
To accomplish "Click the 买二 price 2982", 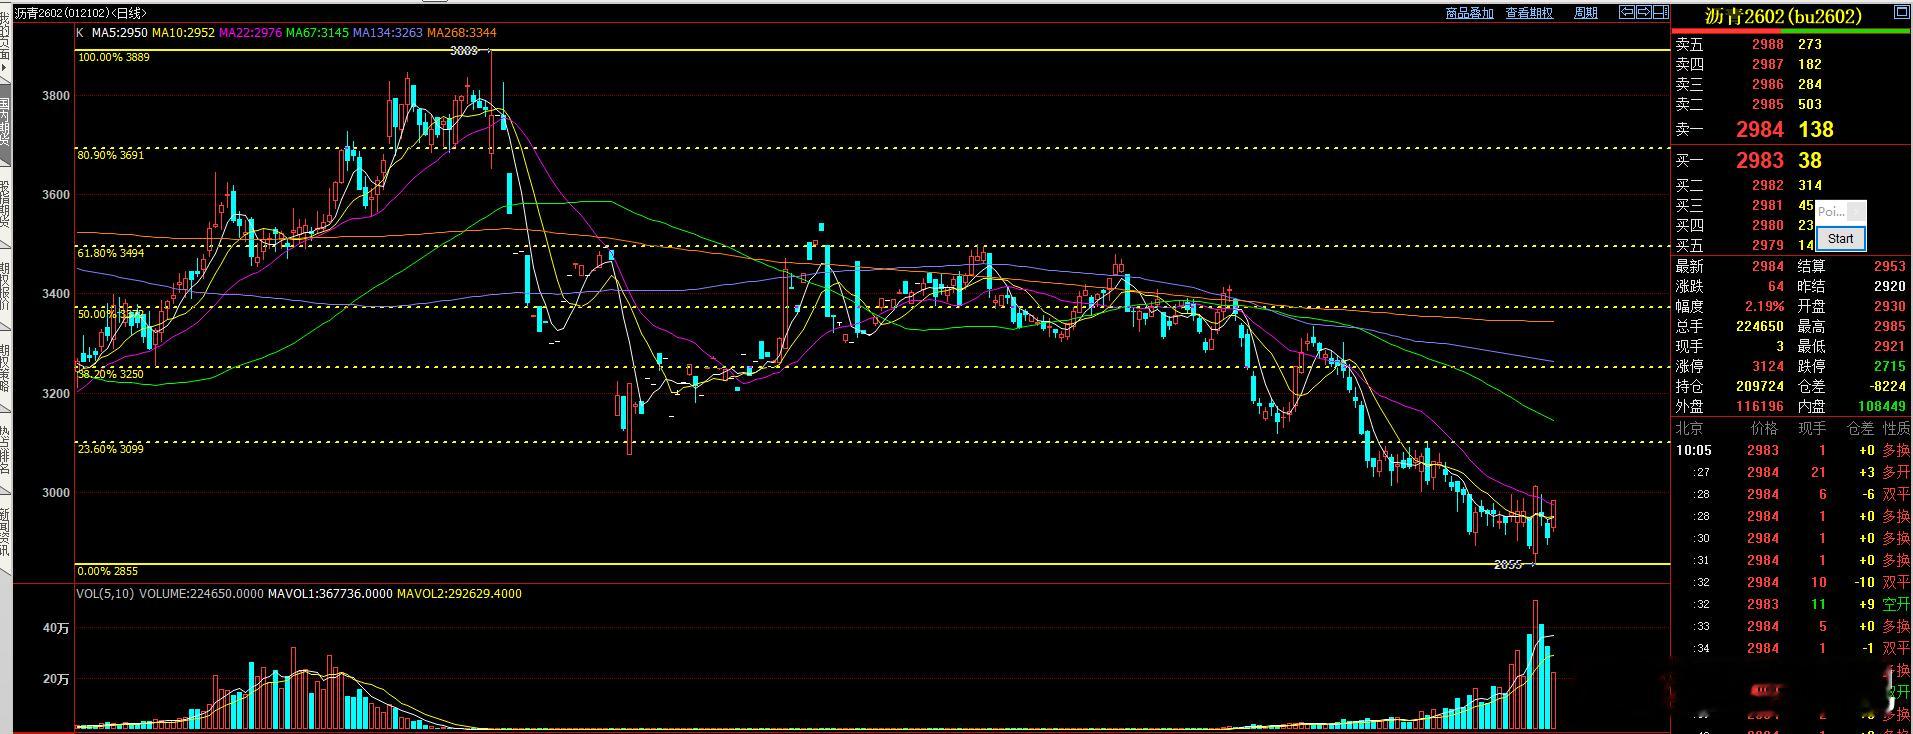I will coord(1767,185).
